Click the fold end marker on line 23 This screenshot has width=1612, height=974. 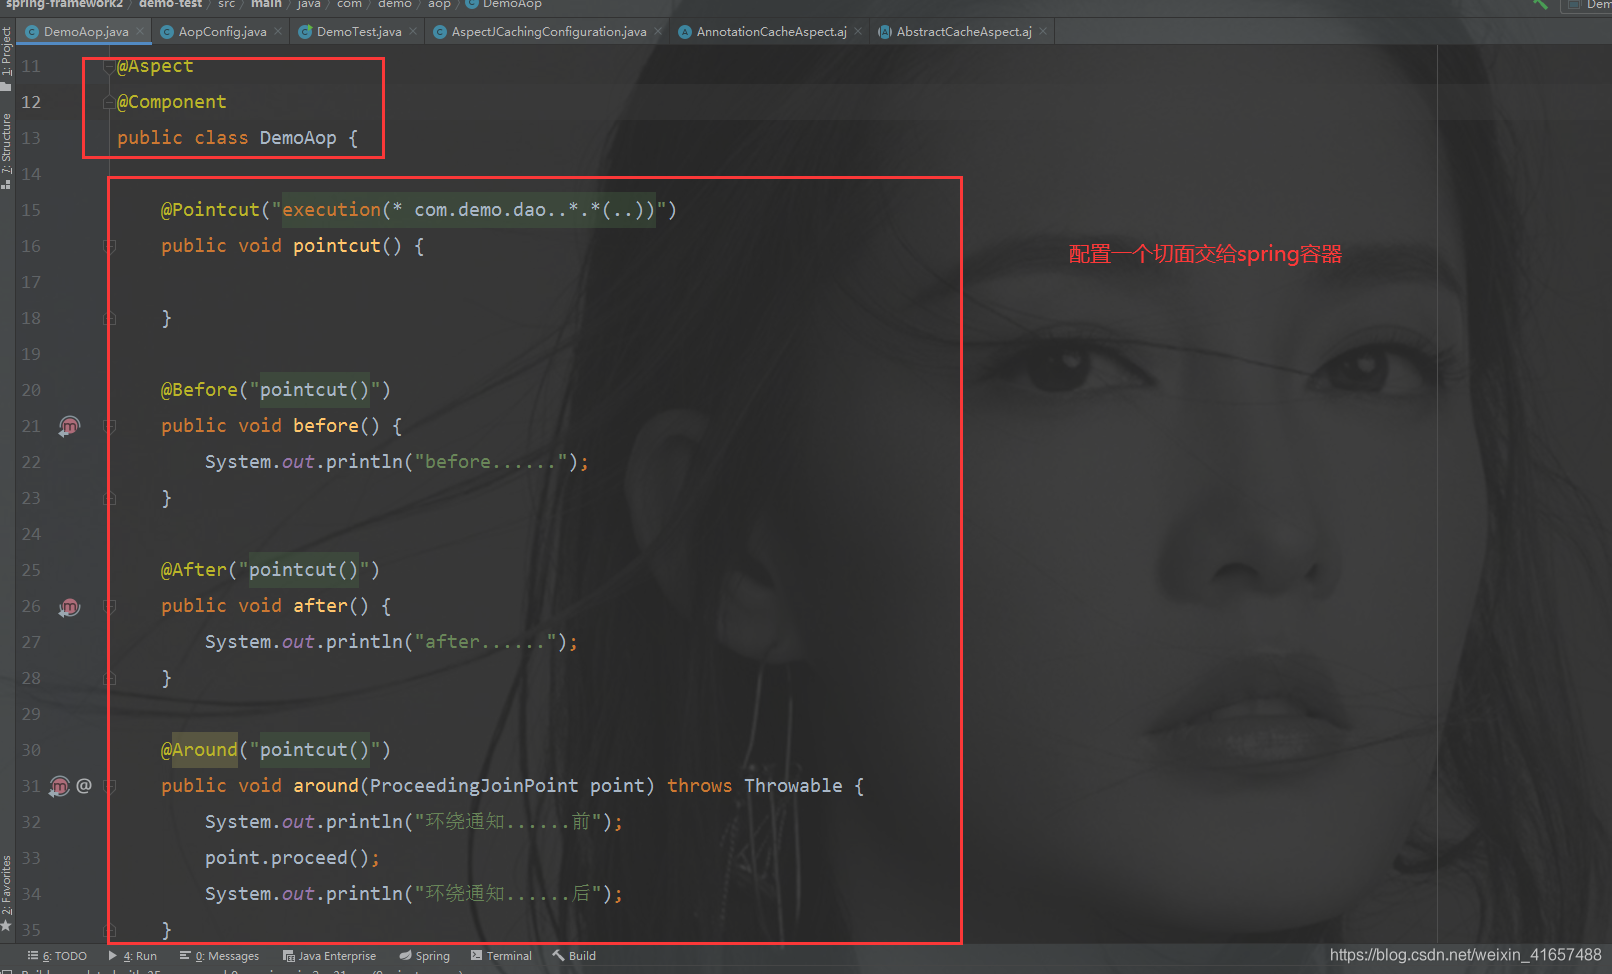[x=109, y=498]
